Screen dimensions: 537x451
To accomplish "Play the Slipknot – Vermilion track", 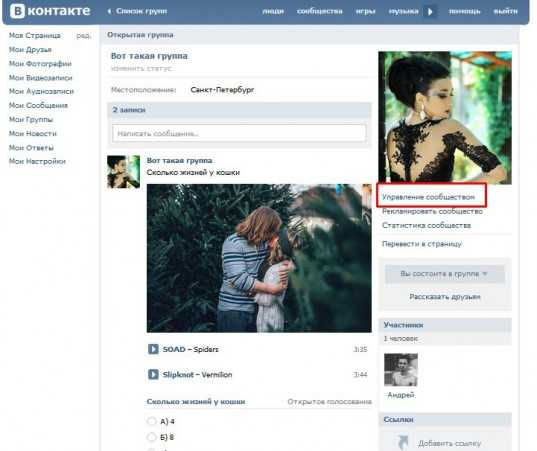I will coord(153,374).
